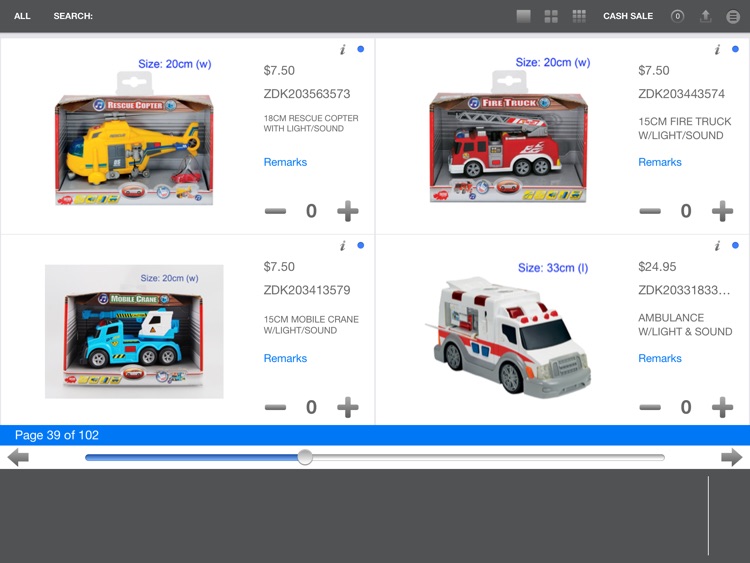The height and width of the screenshot is (563, 750).
Task: Click quantity value for Rescue Copter
Action: [x=311, y=211]
